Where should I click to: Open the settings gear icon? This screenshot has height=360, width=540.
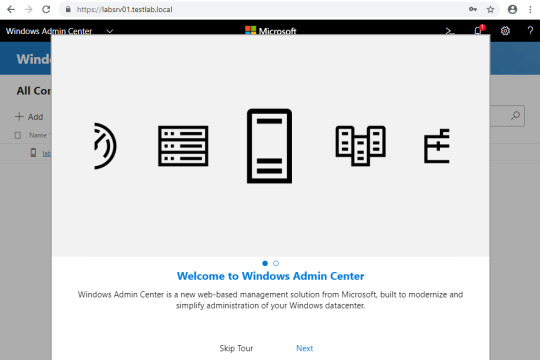tap(505, 31)
